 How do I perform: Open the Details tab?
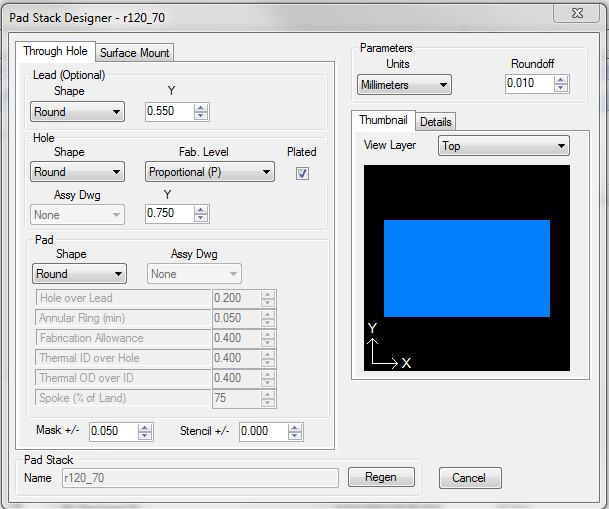point(435,122)
